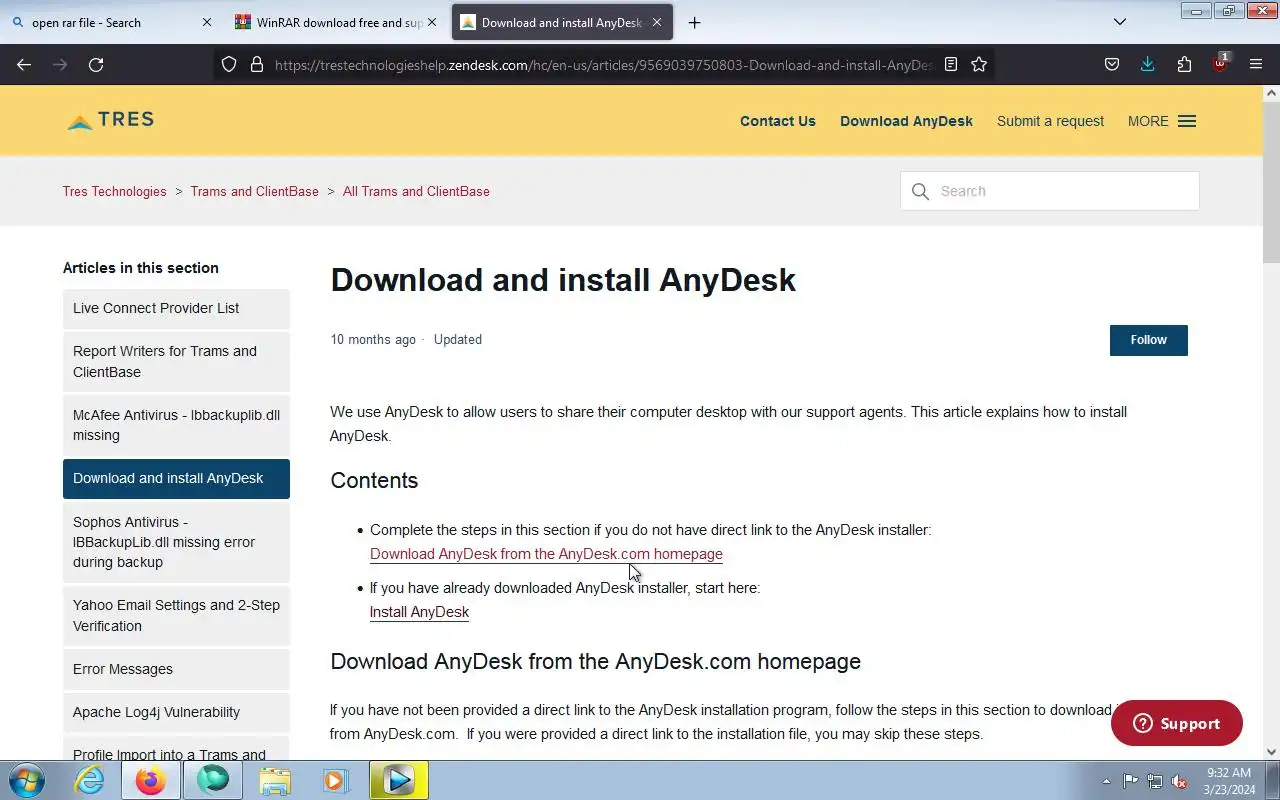The width and height of the screenshot is (1280, 800).
Task: Close the WinRAR download tab
Action: point(432,22)
